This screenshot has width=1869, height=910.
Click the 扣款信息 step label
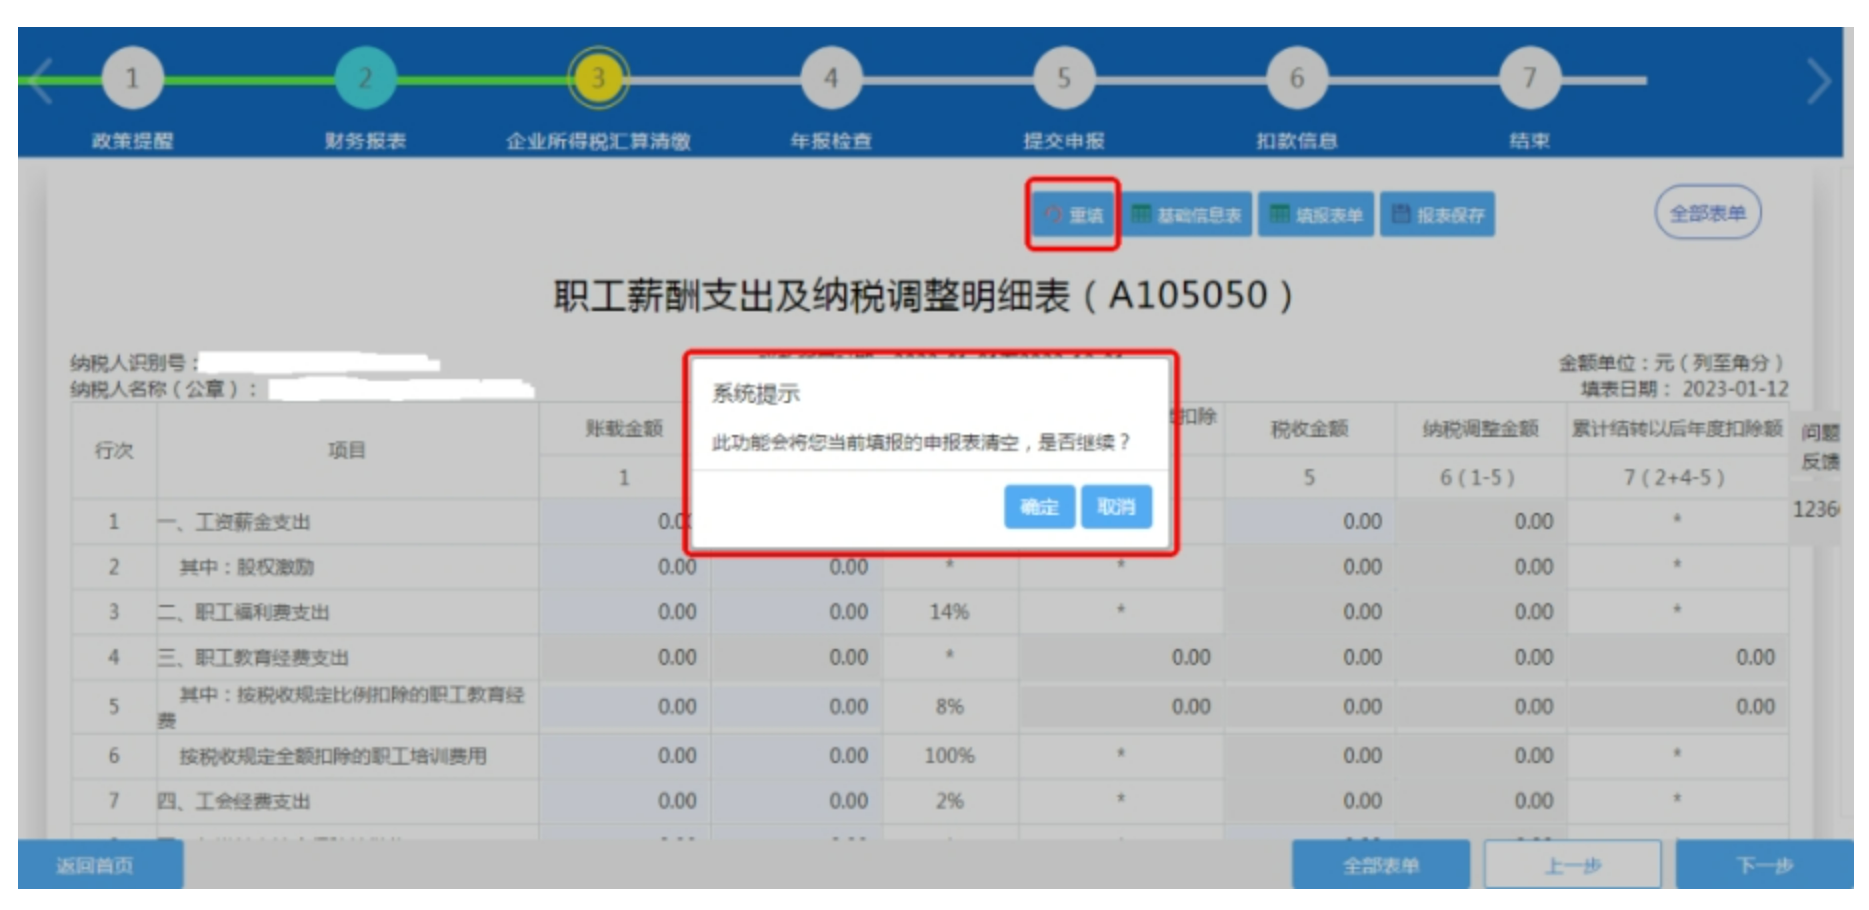tap(1297, 141)
